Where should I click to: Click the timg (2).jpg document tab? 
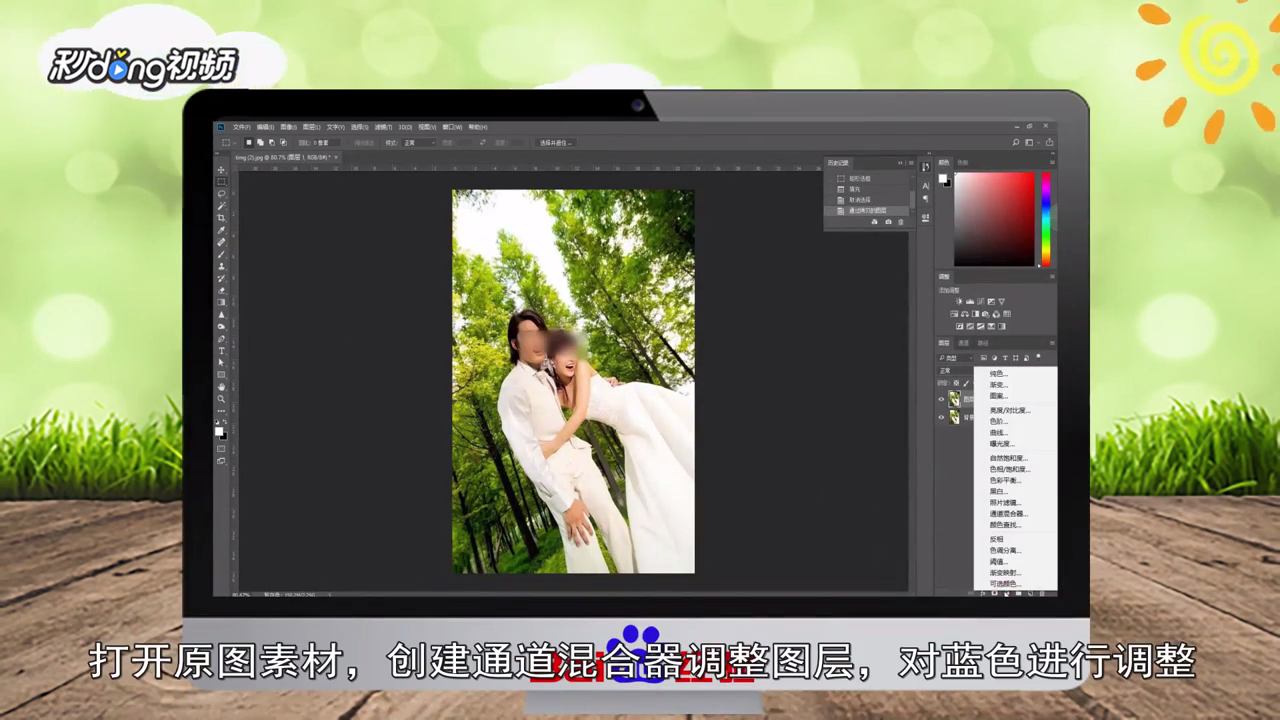(283, 157)
